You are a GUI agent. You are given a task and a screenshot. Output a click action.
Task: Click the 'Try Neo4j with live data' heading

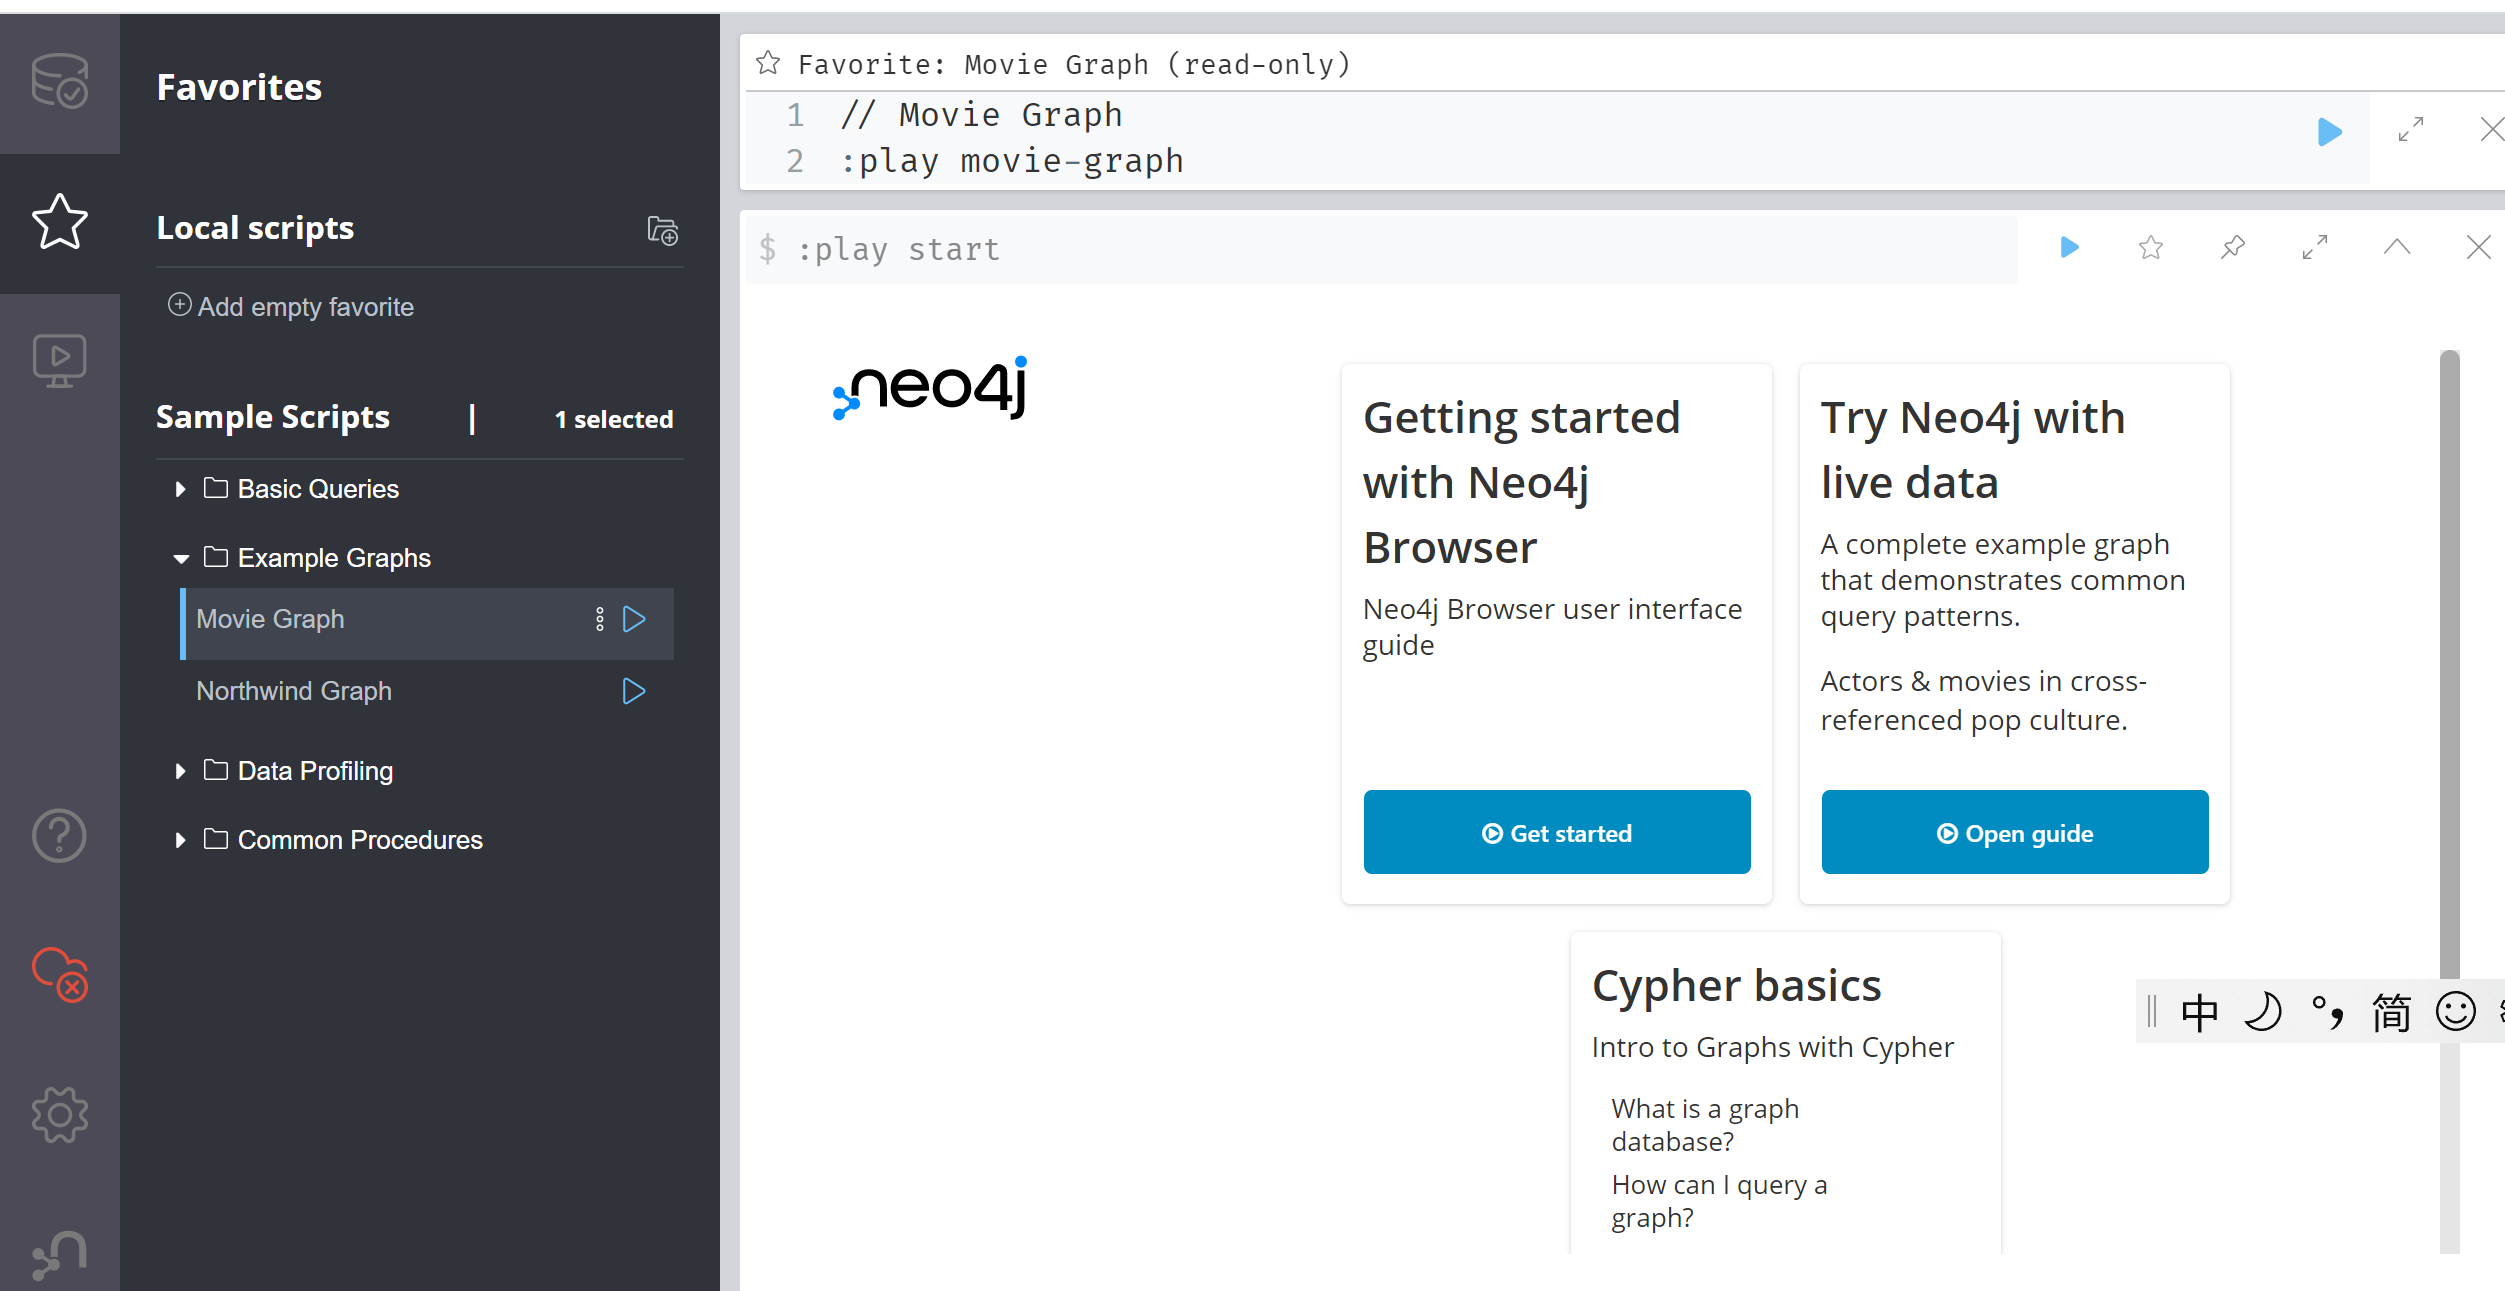(1972, 450)
